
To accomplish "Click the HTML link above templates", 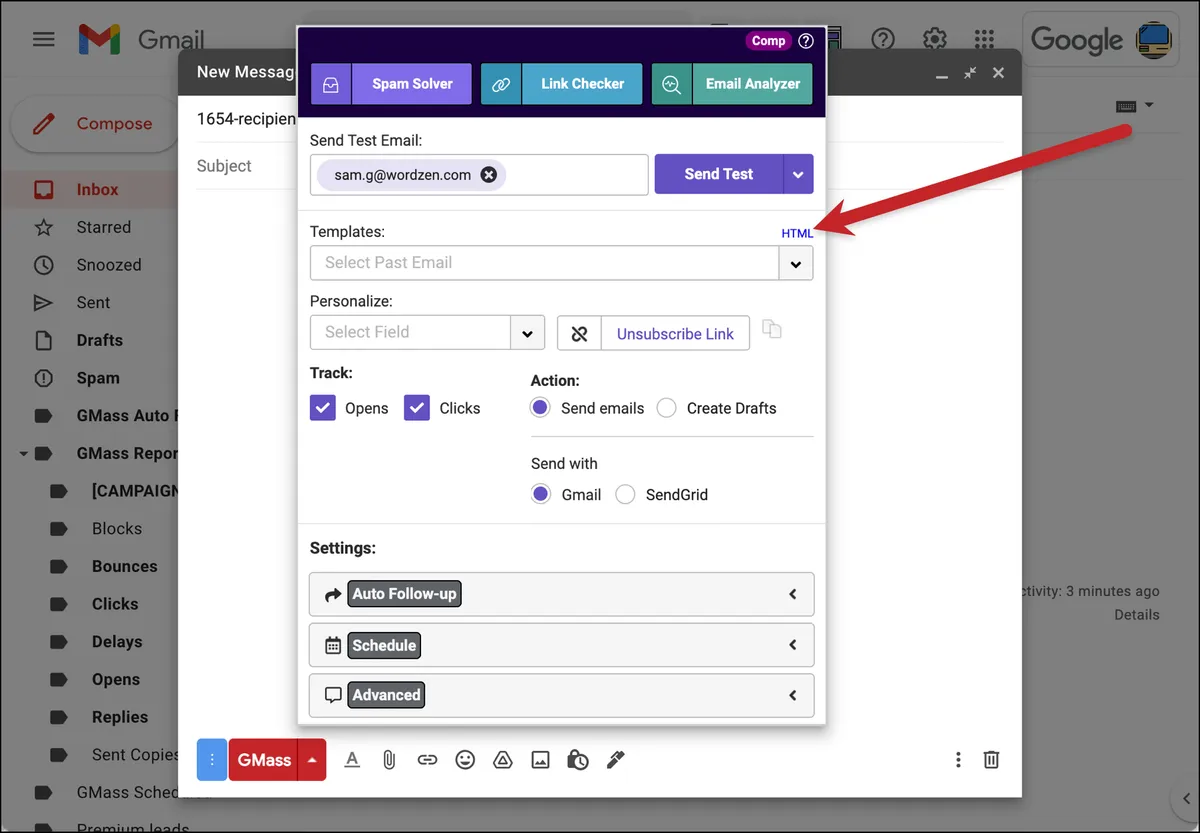I will coord(797,233).
